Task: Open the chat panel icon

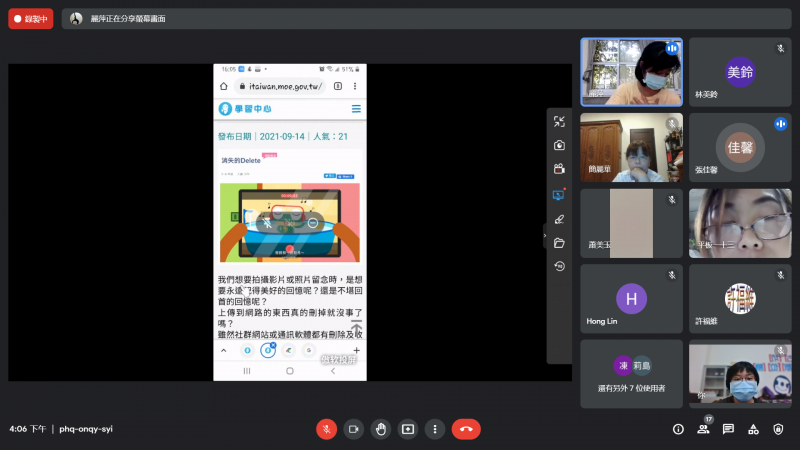Action: [x=728, y=429]
